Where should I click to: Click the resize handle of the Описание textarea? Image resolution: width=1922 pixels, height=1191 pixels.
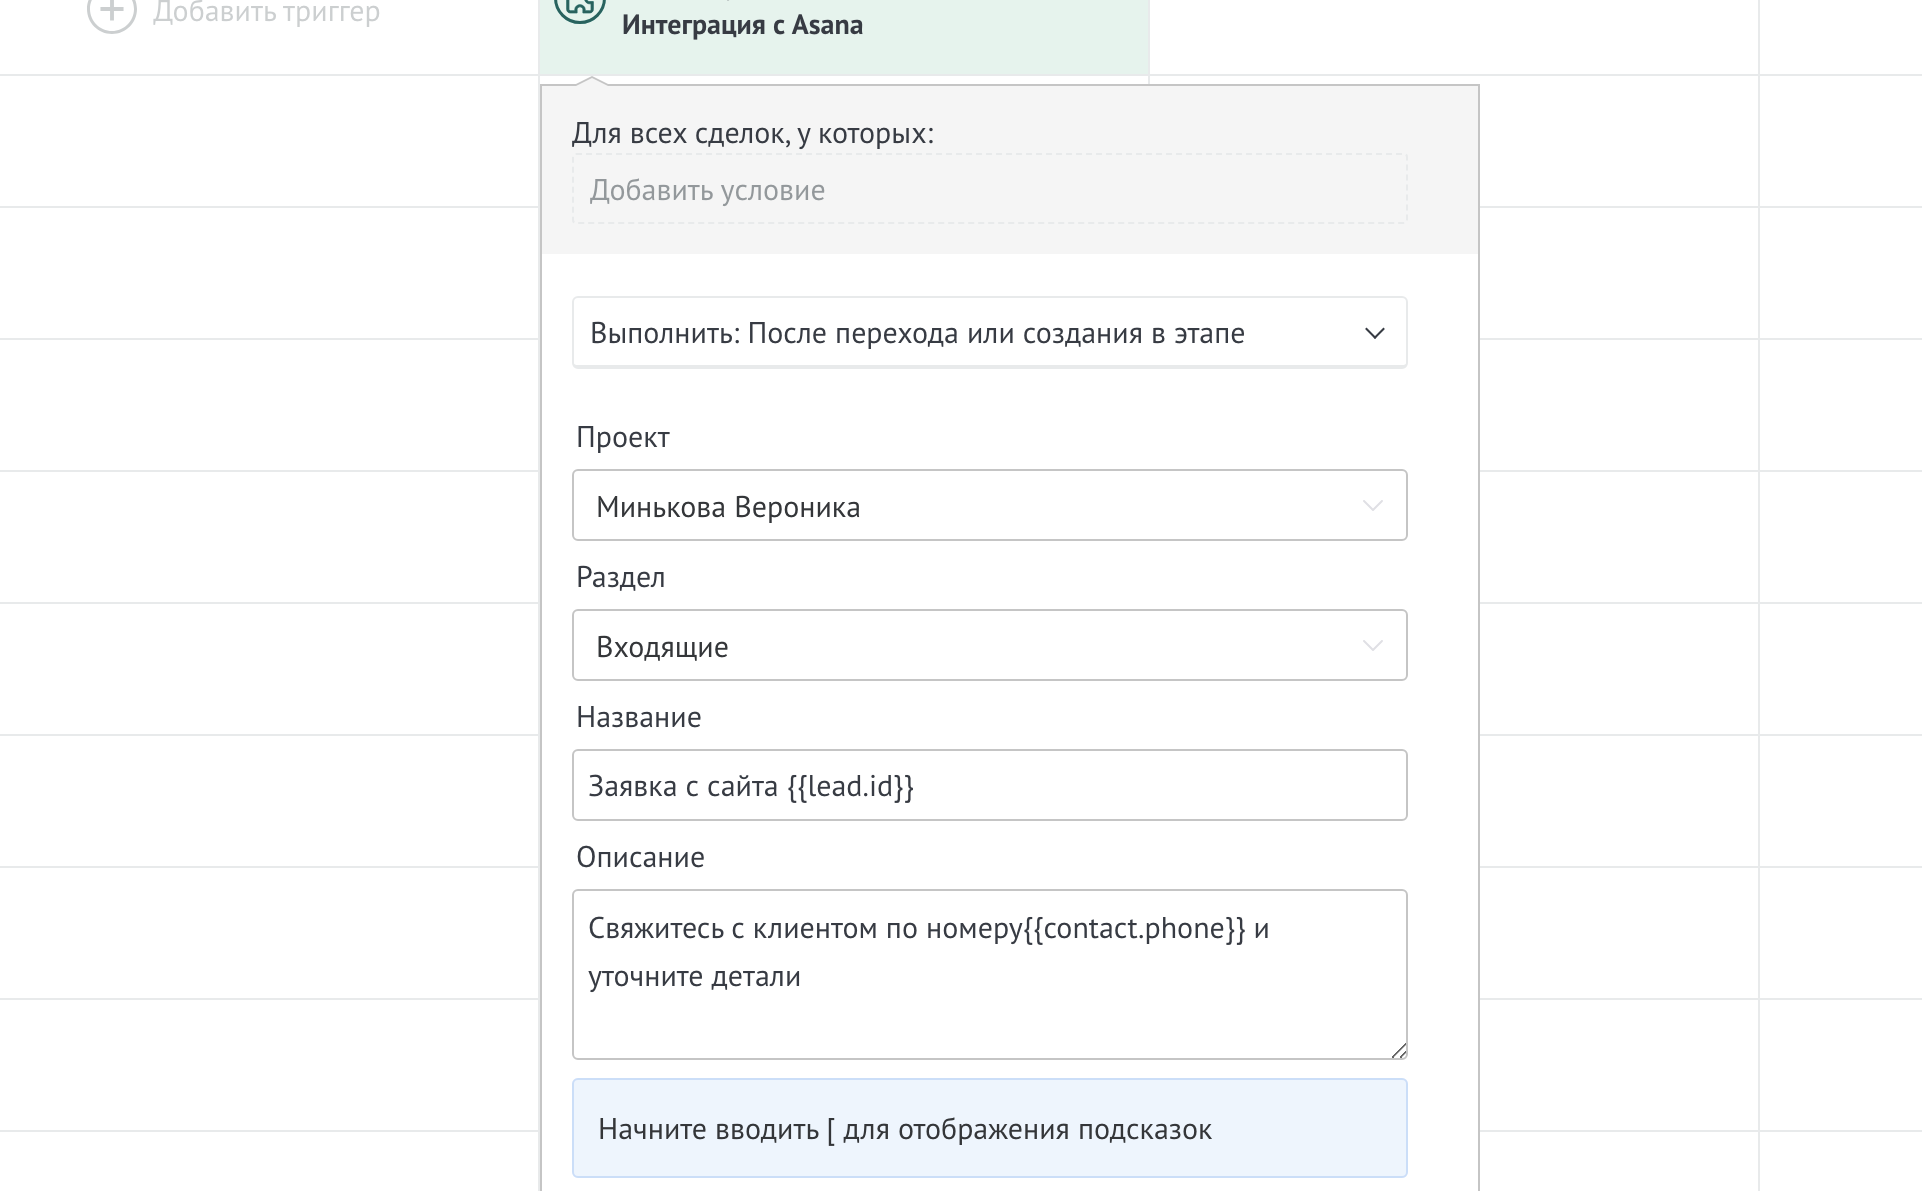coord(1398,1048)
